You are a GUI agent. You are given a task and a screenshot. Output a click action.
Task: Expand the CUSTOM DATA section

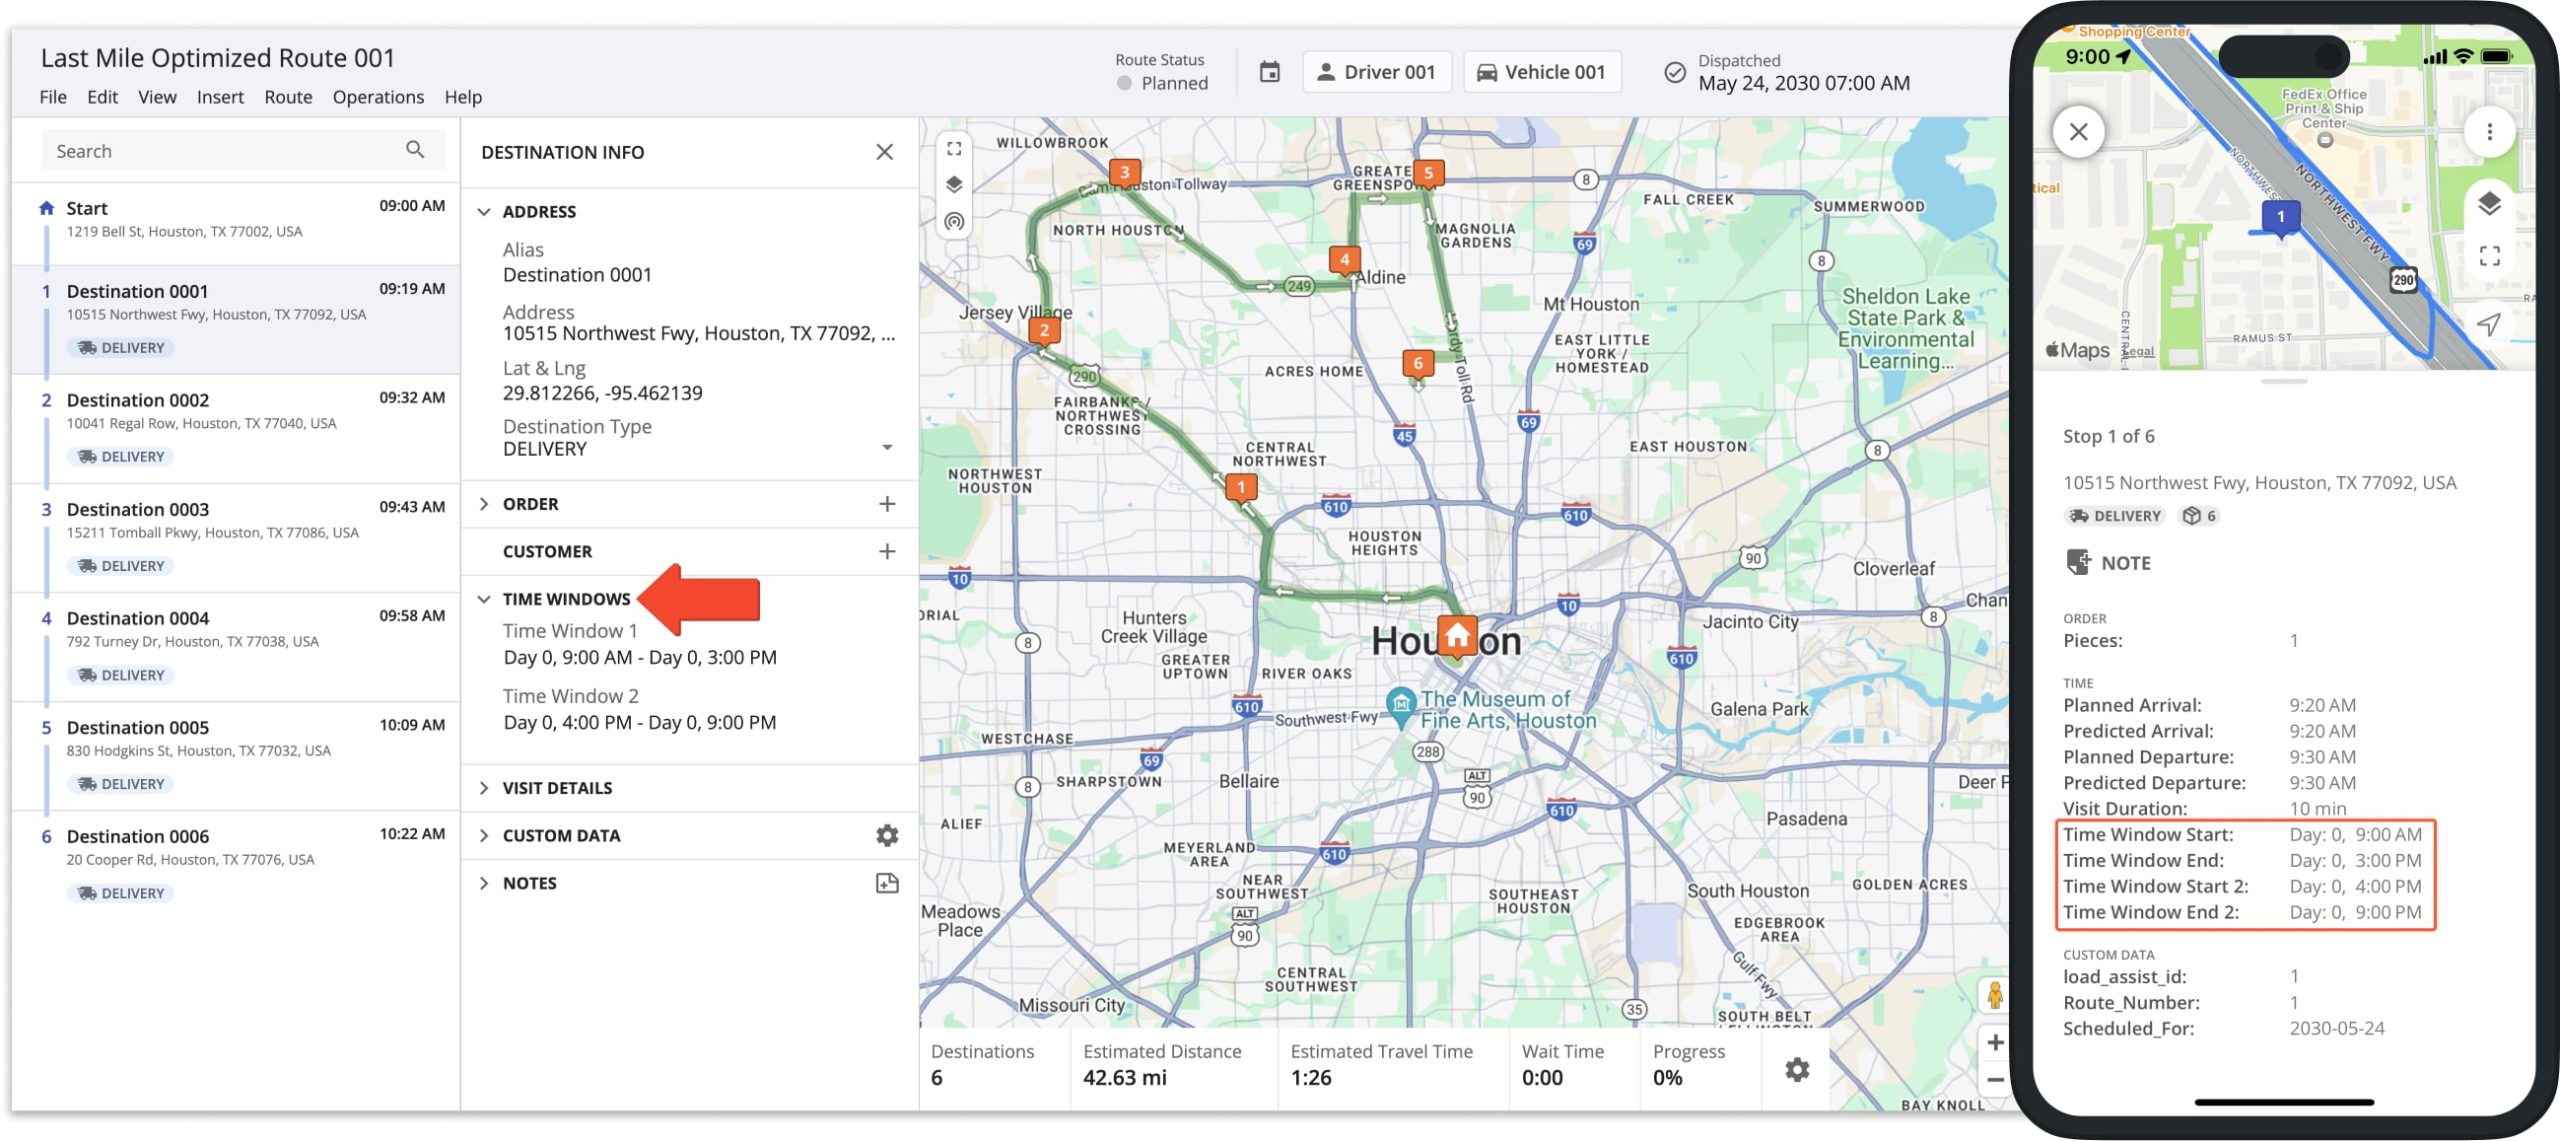point(484,835)
